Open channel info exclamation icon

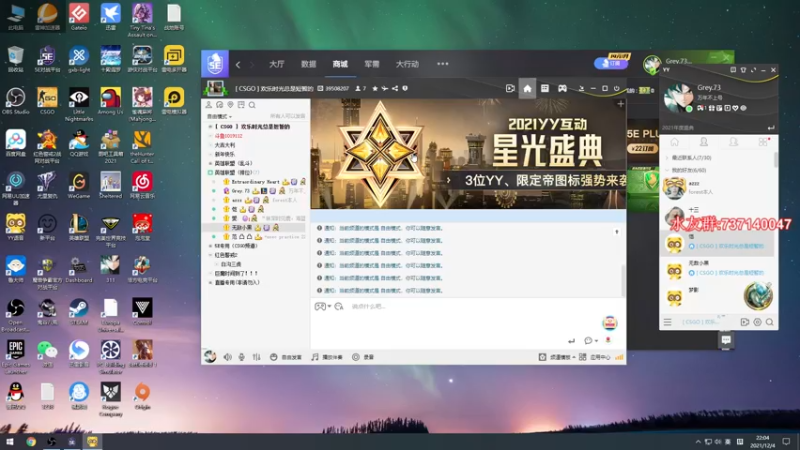pyautogui.click(x=405, y=88)
